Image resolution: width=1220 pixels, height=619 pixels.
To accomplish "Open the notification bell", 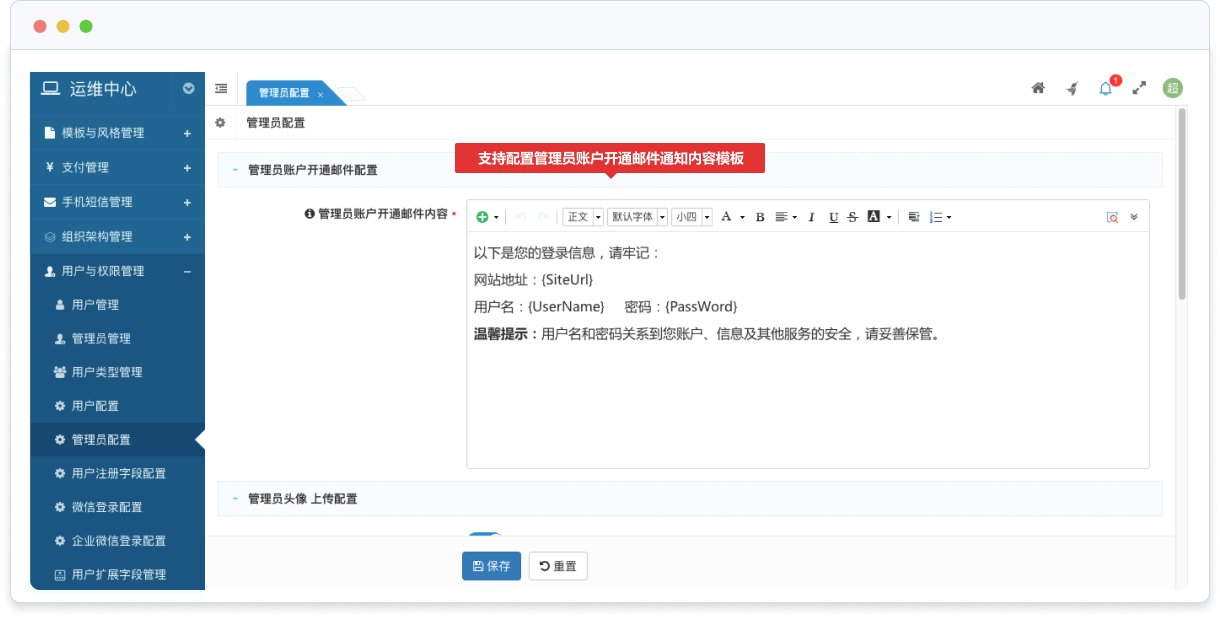I will (1105, 88).
